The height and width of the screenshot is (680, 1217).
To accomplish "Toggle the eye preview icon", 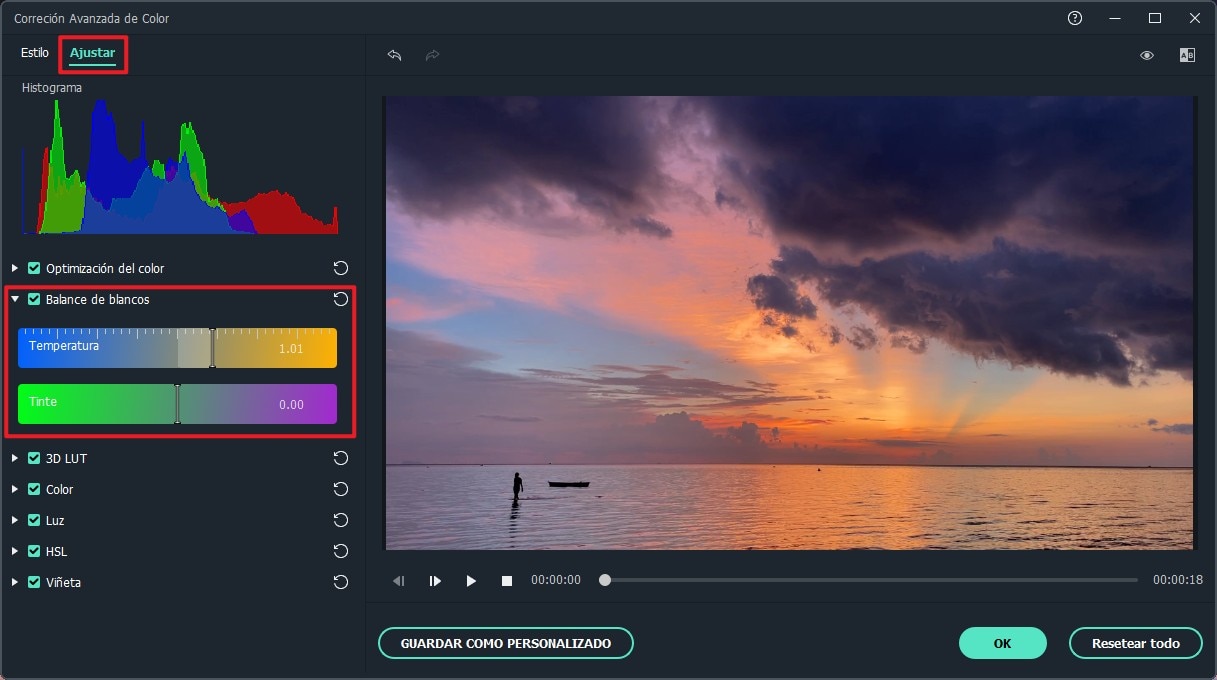I will click(x=1147, y=55).
